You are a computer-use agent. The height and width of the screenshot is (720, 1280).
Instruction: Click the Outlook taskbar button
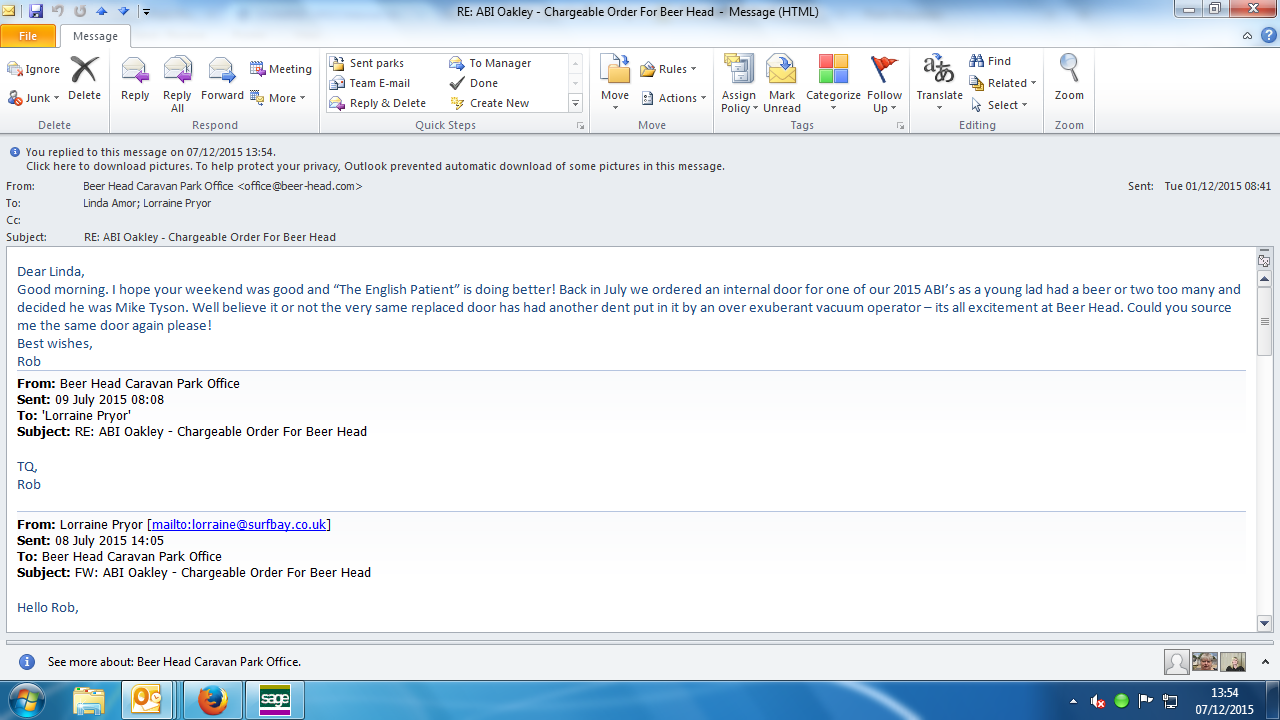[x=148, y=700]
